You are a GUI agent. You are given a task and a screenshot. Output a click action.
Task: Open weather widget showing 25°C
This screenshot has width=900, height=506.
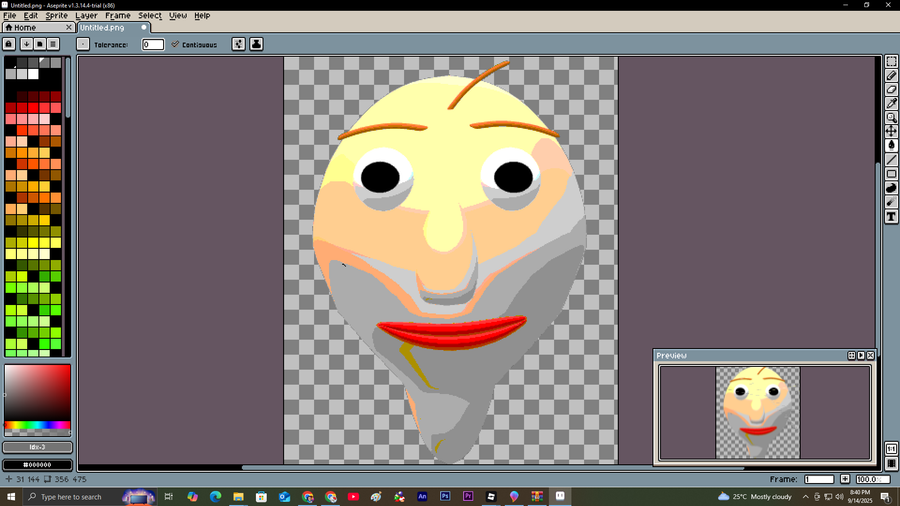point(755,497)
